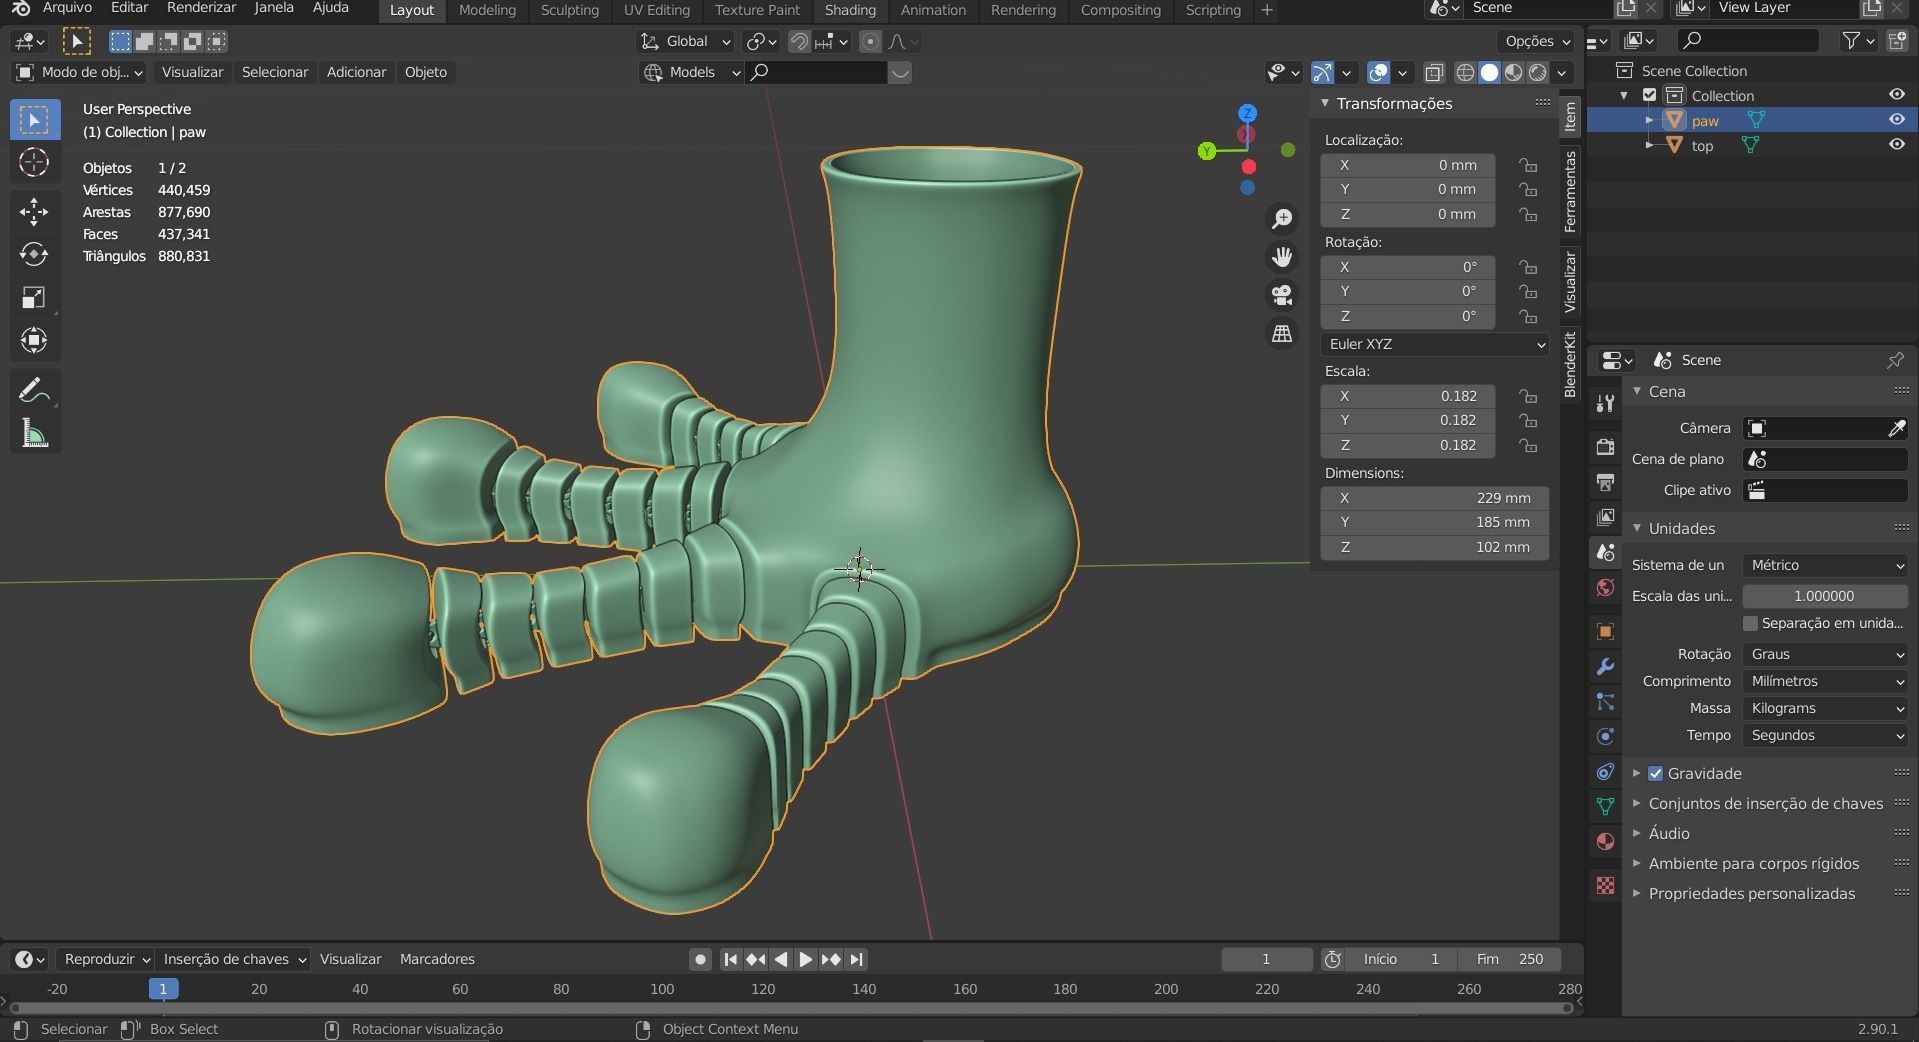Screen dimensions: 1919x1042
Task: Open the World properties globe icon
Action: point(1605,587)
